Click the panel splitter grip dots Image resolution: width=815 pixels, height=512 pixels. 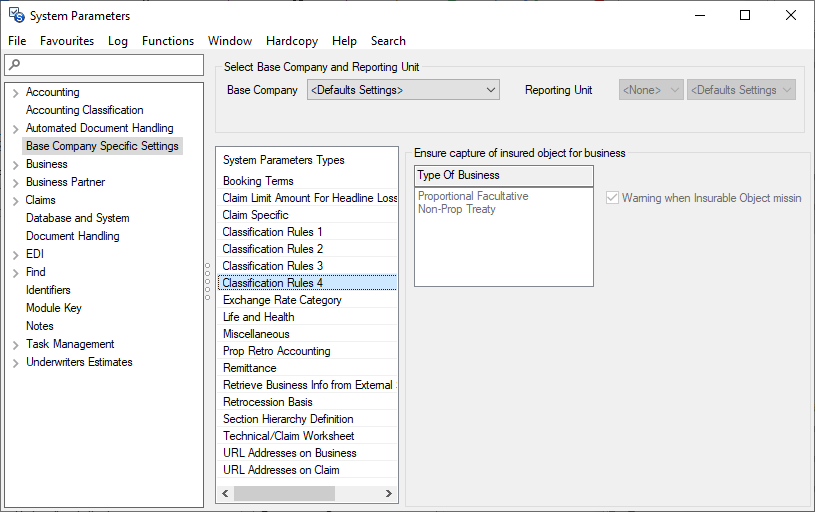(209, 281)
